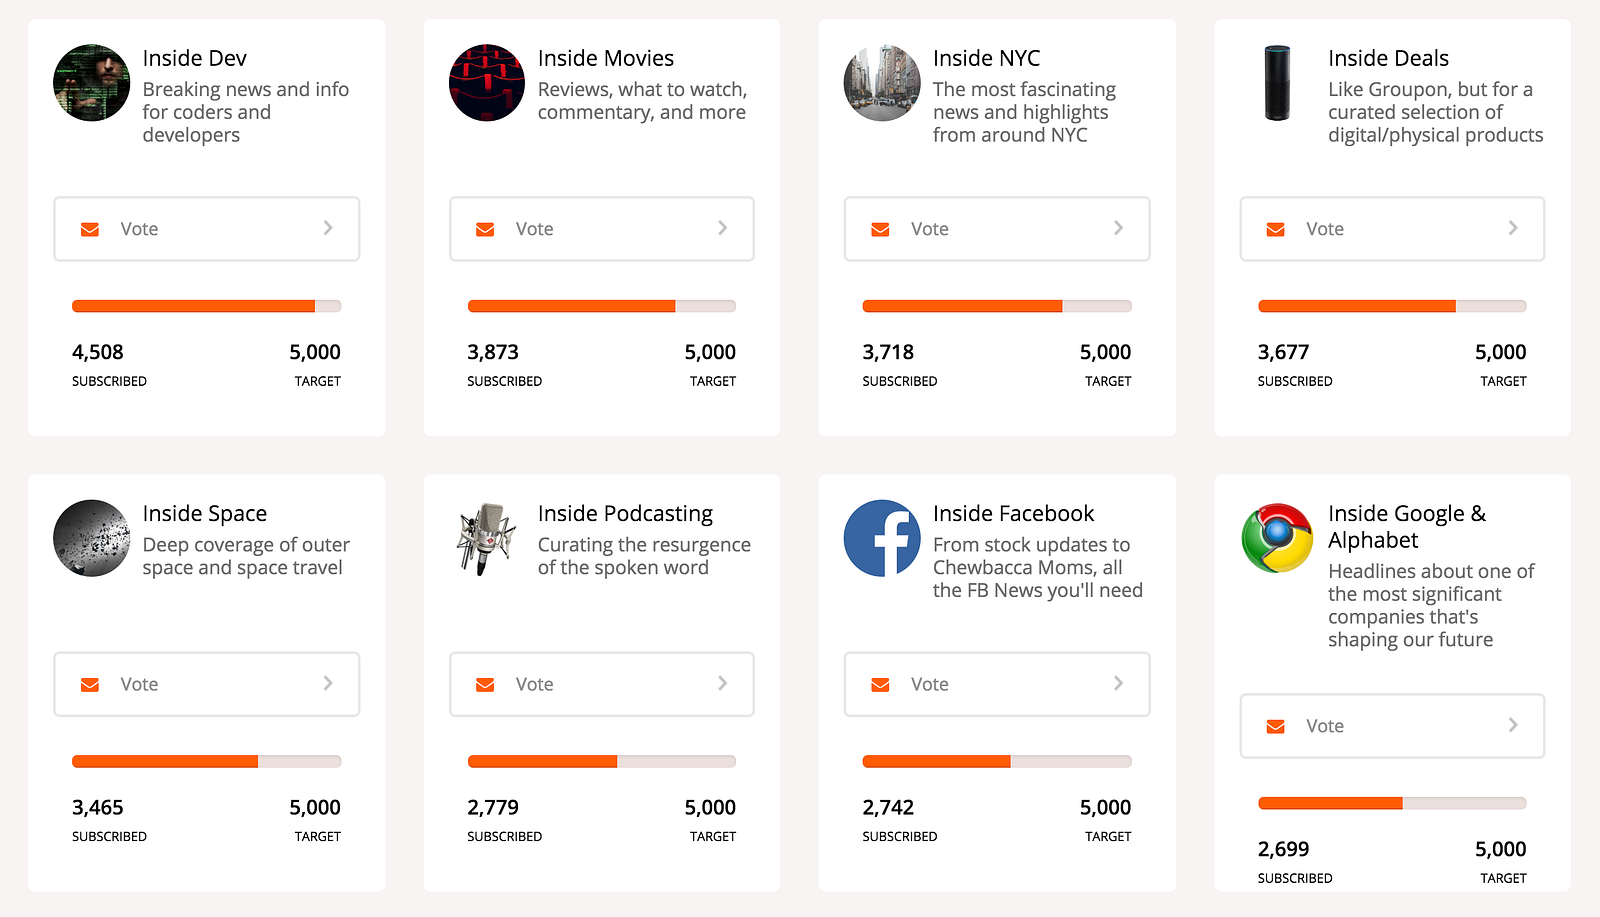Vote for the Inside Facebook newsletter
The height and width of the screenshot is (917, 1600).
996,684
